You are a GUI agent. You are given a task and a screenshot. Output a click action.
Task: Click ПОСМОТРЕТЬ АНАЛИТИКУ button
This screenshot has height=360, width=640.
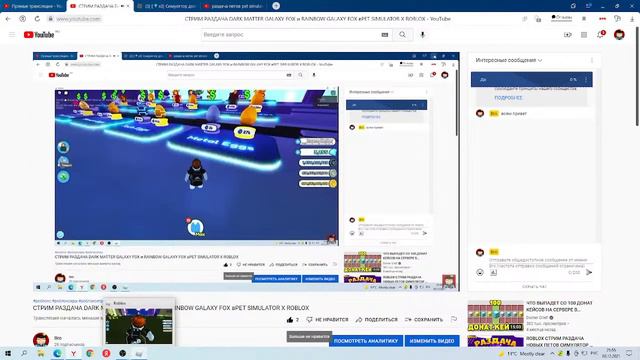(366, 341)
